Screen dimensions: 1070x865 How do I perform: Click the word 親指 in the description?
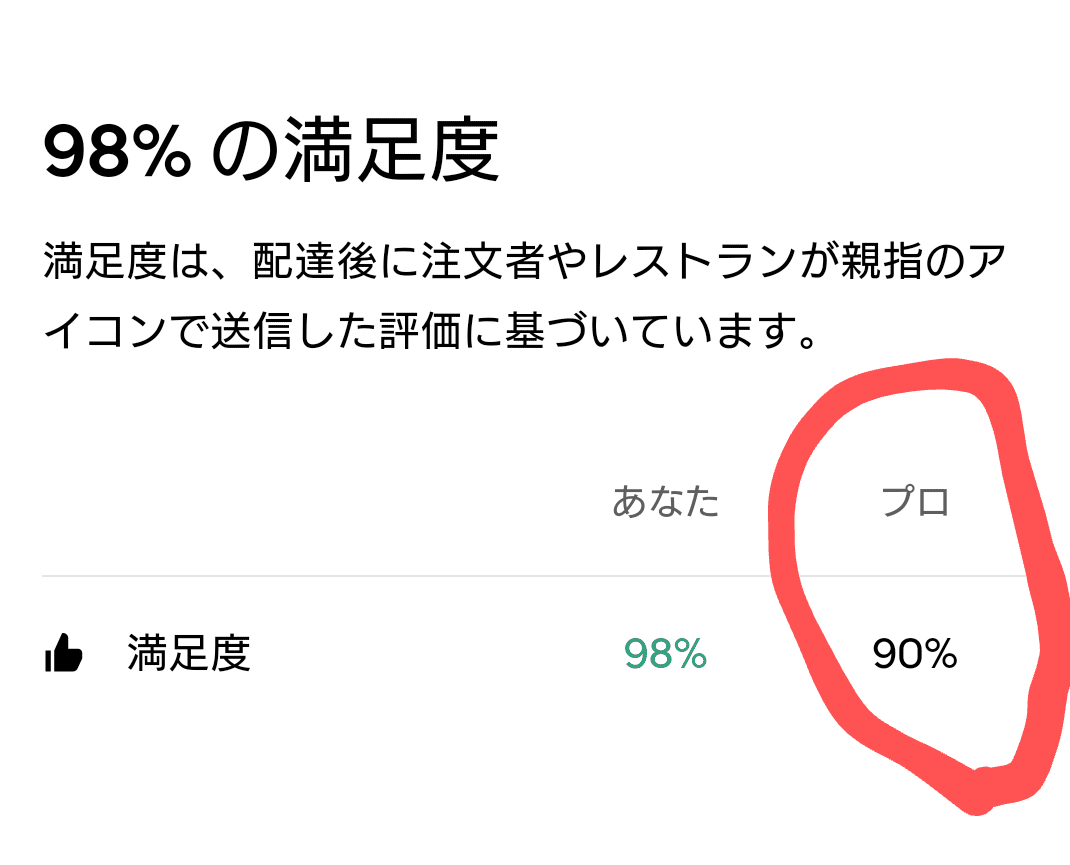click(878, 264)
